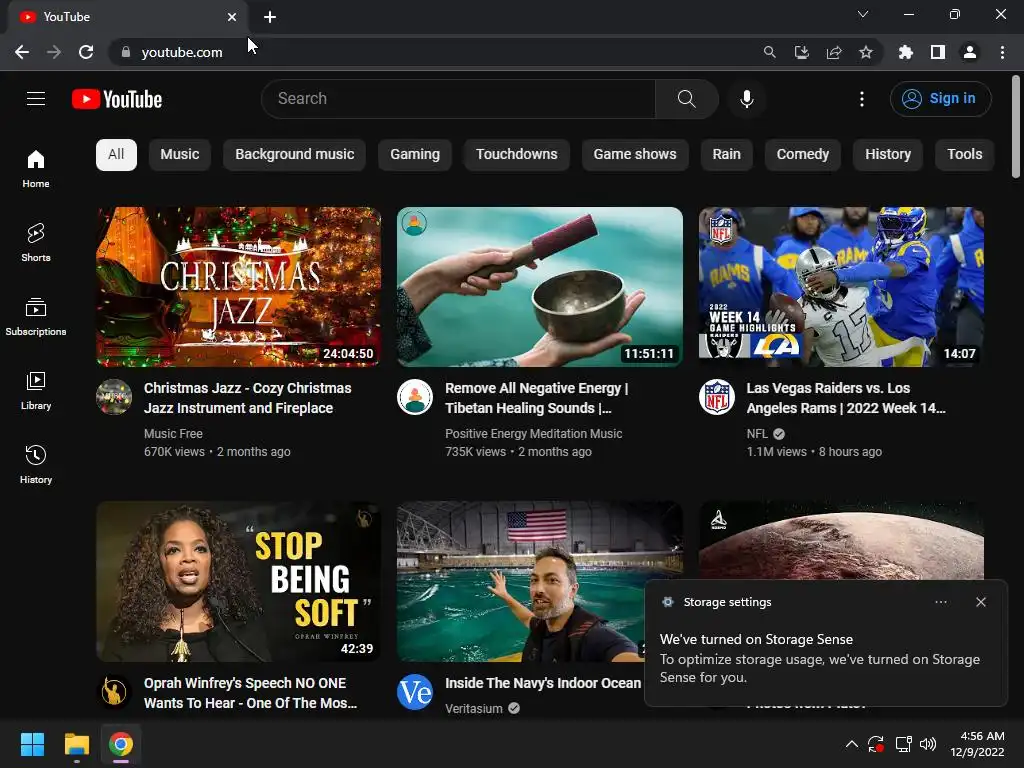Viewport: 1024px width, 768px height.
Task: Open clock and date in taskbar
Action: point(977,744)
